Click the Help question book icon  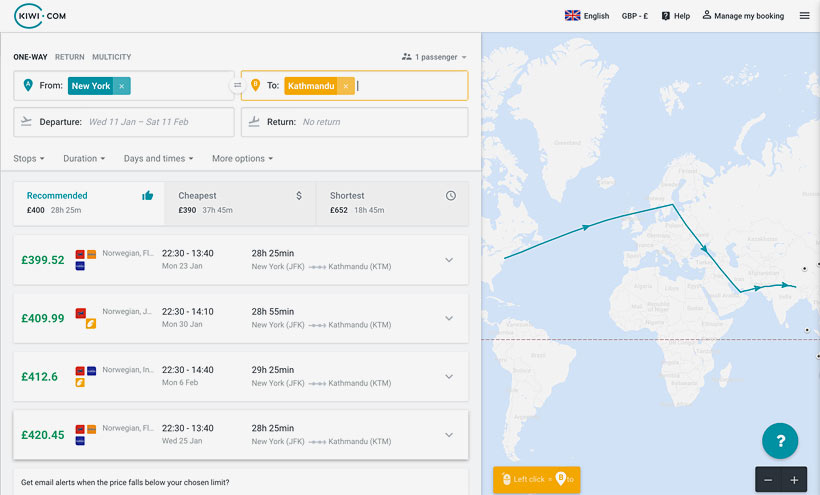(x=666, y=16)
